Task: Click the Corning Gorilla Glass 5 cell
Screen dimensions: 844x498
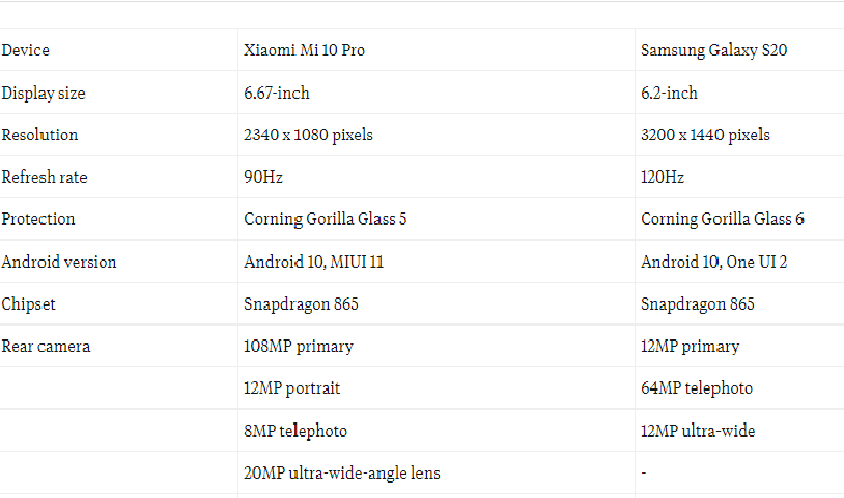Action: click(325, 219)
